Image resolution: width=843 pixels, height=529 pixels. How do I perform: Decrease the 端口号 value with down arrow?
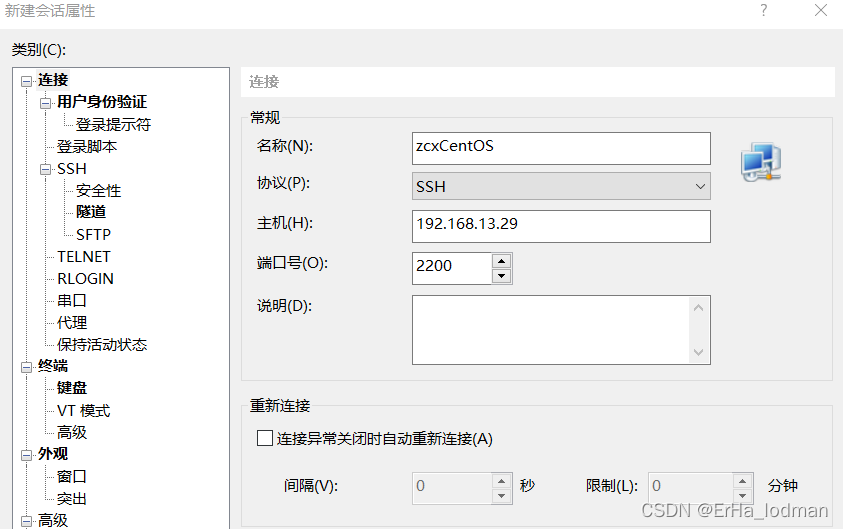(502, 276)
